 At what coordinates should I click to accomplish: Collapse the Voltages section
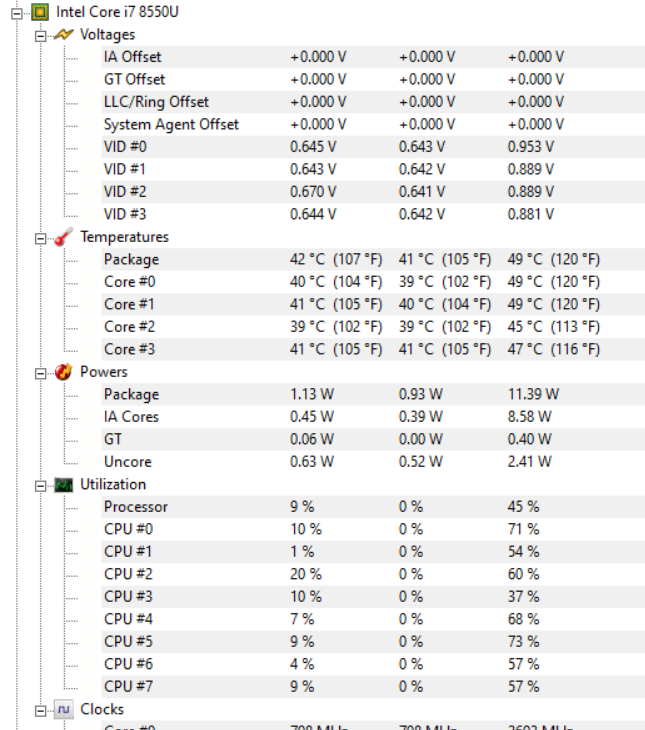coord(41,36)
